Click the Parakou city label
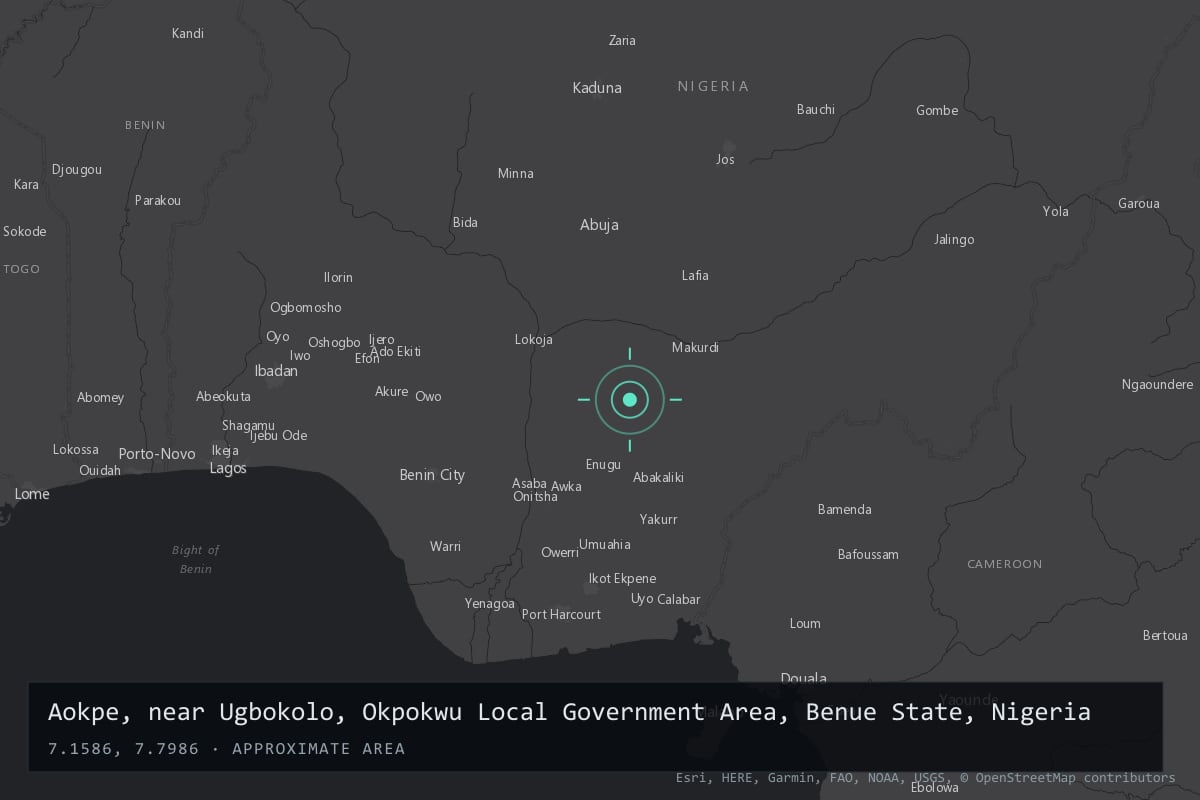 point(158,201)
